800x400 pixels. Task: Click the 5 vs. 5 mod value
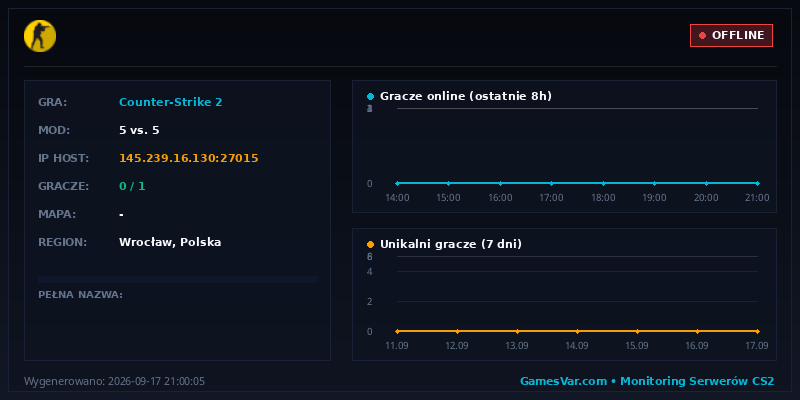click(139, 130)
